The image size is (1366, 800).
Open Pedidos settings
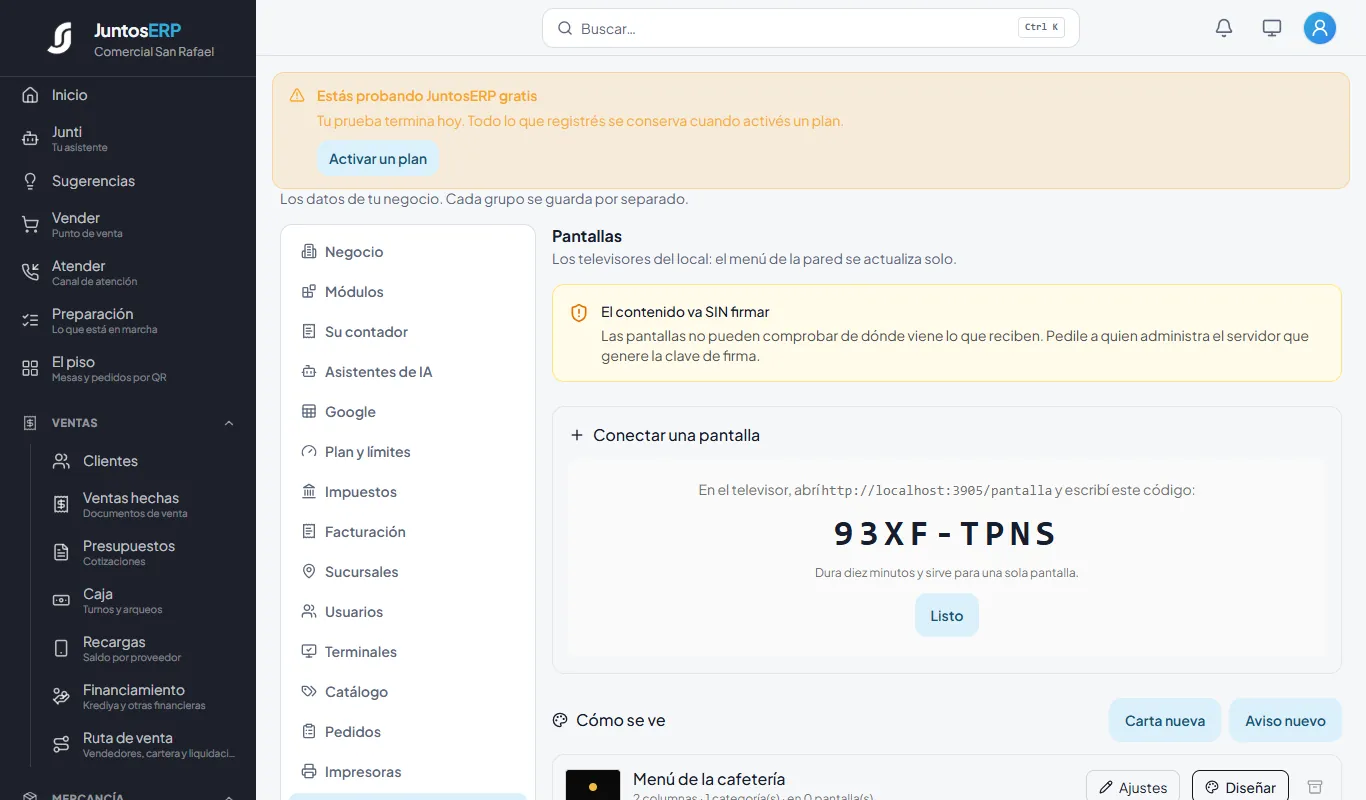[408, 732]
